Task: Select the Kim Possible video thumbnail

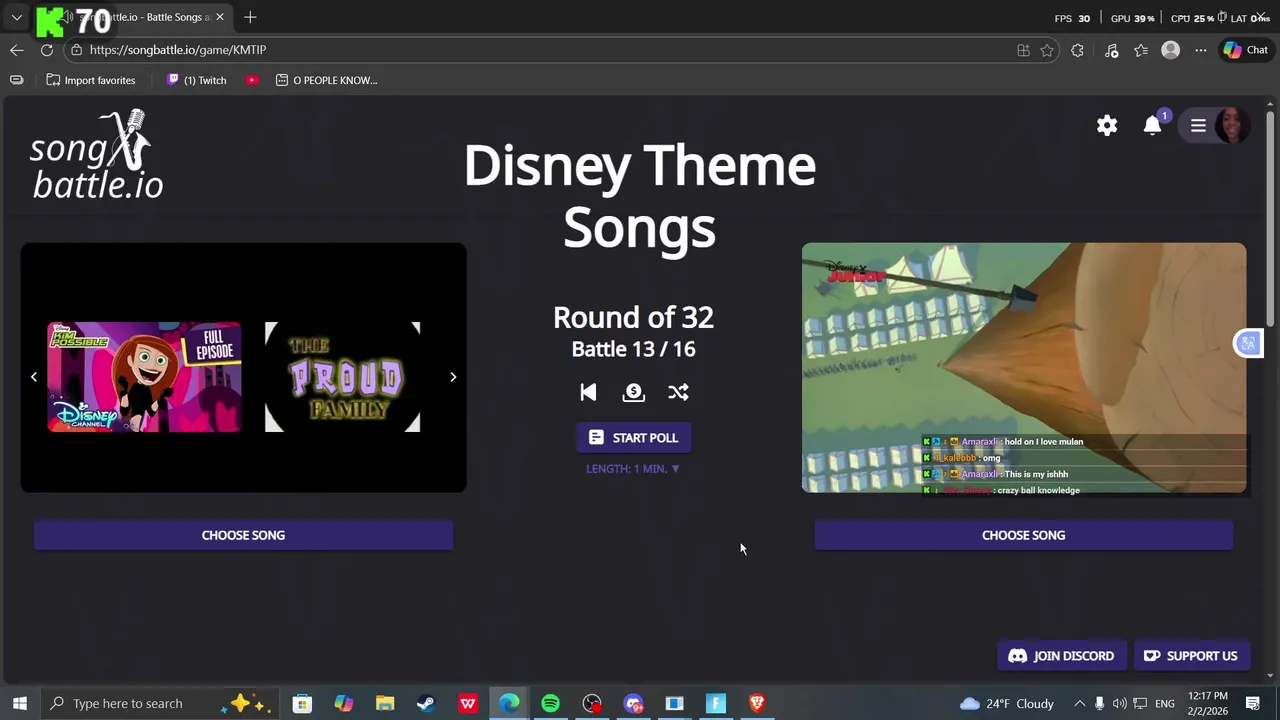Action: (x=144, y=377)
